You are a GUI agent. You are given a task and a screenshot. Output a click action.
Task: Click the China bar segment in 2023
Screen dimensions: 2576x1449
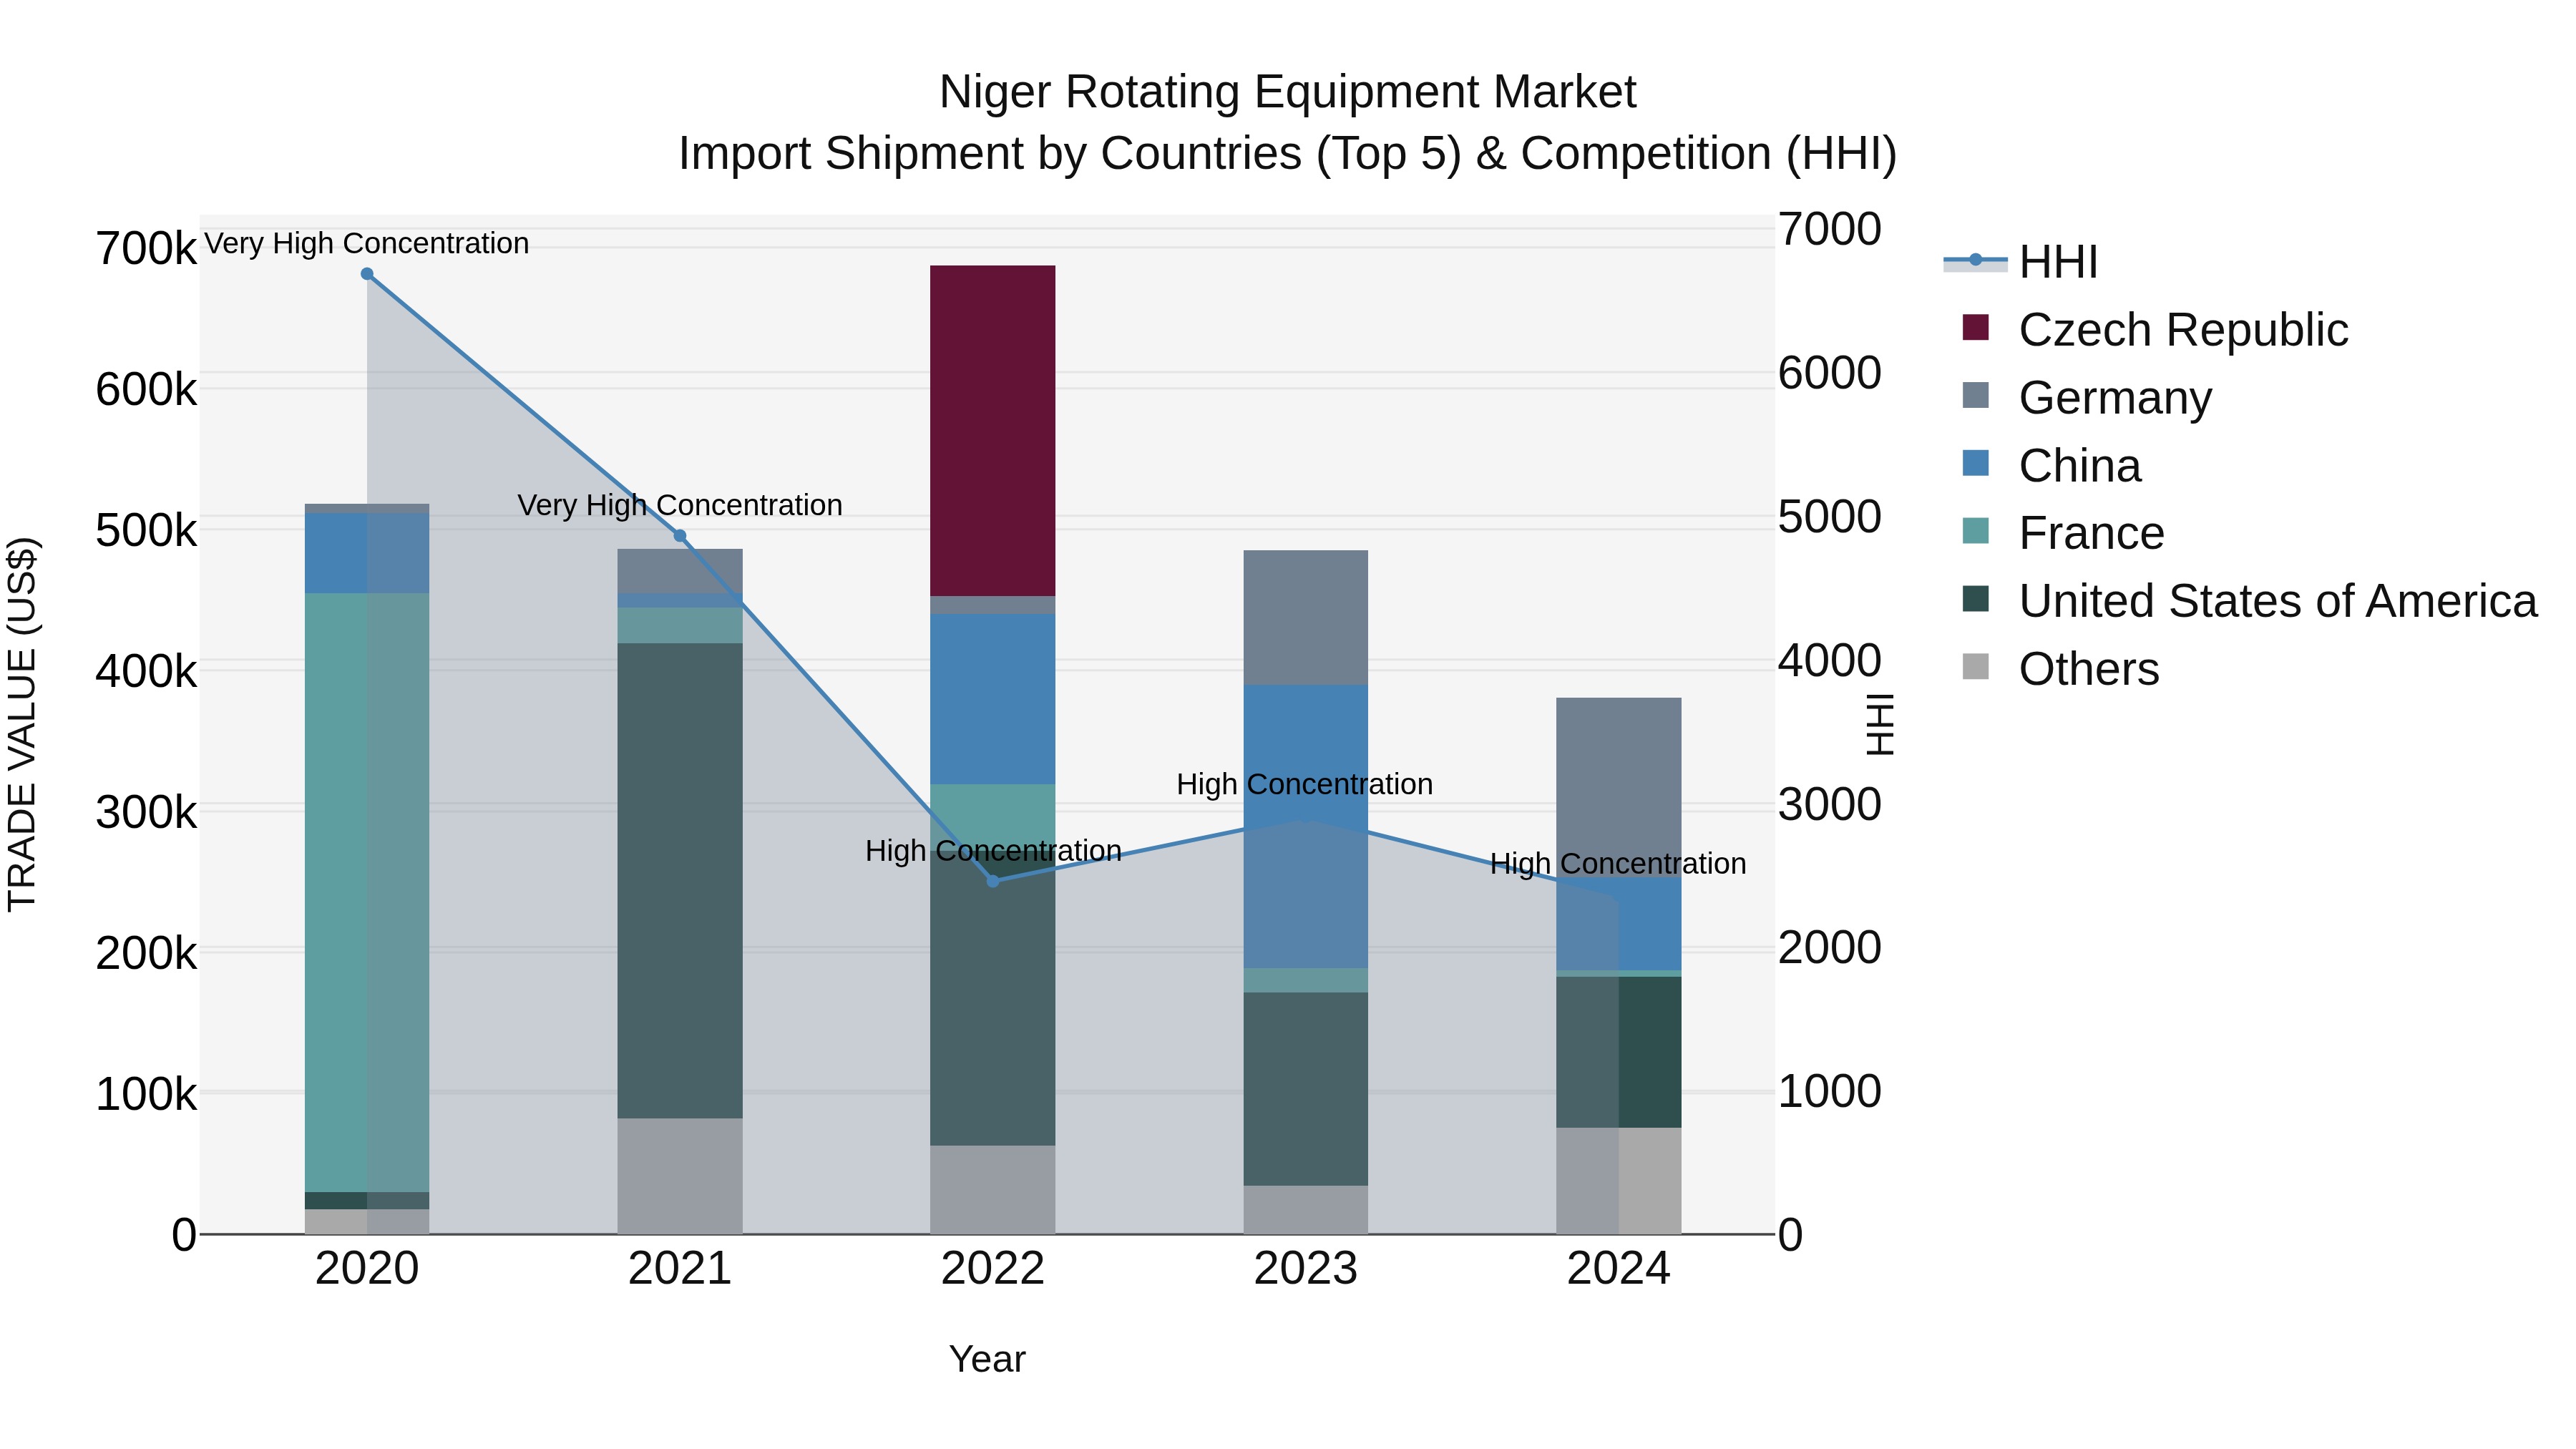click(1306, 827)
